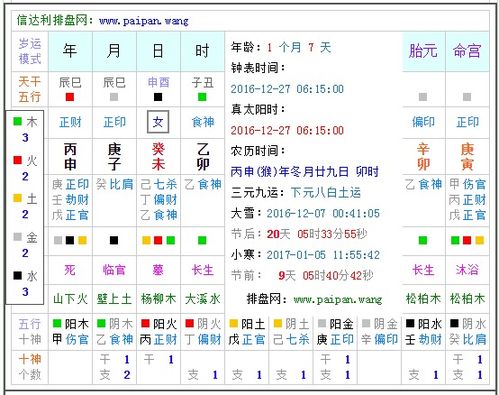Click the 申酉 void branches text
The width and height of the screenshot is (499, 395).
coord(158,82)
